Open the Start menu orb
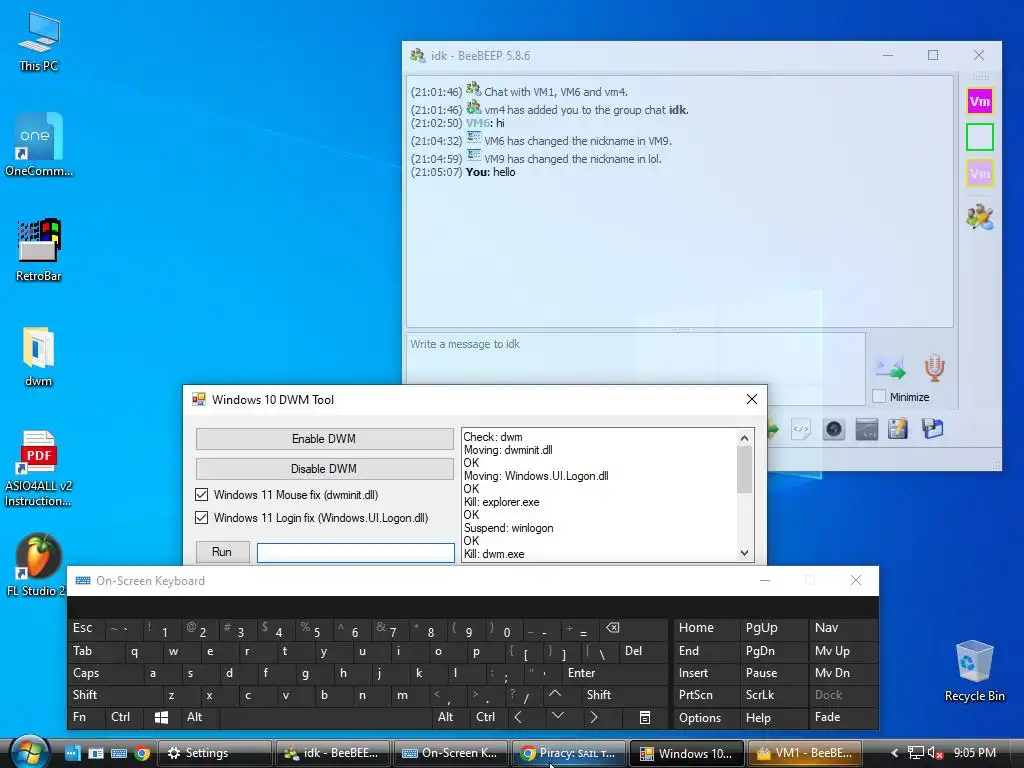This screenshot has width=1024, height=768. (30, 752)
